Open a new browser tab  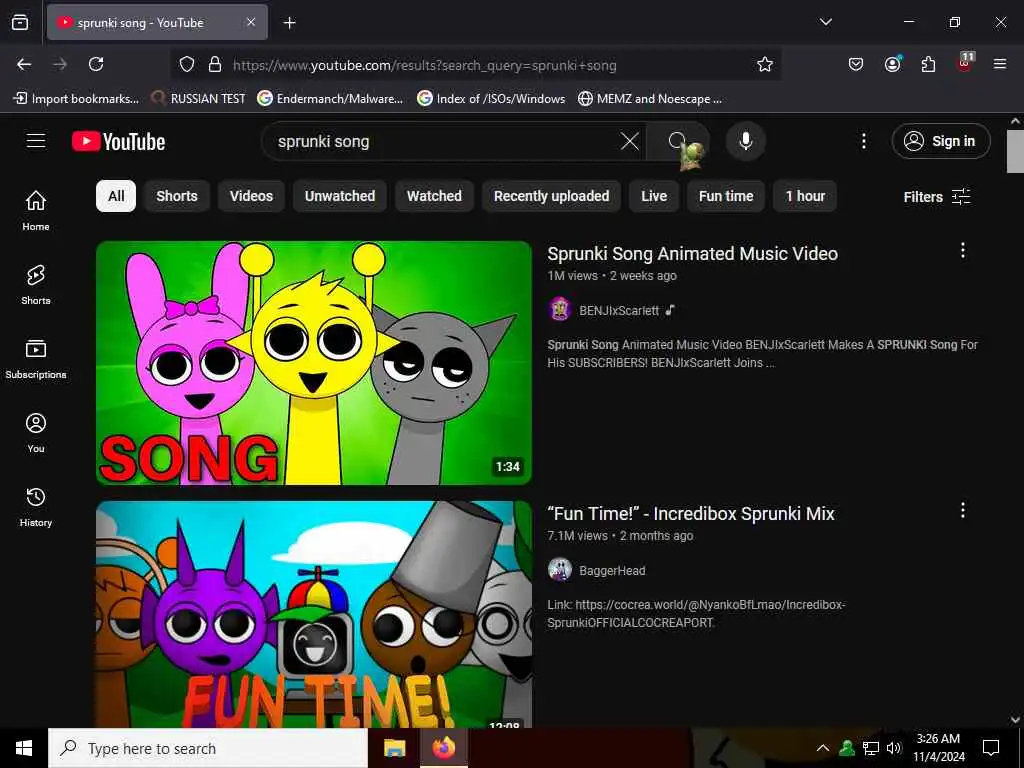pos(289,23)
